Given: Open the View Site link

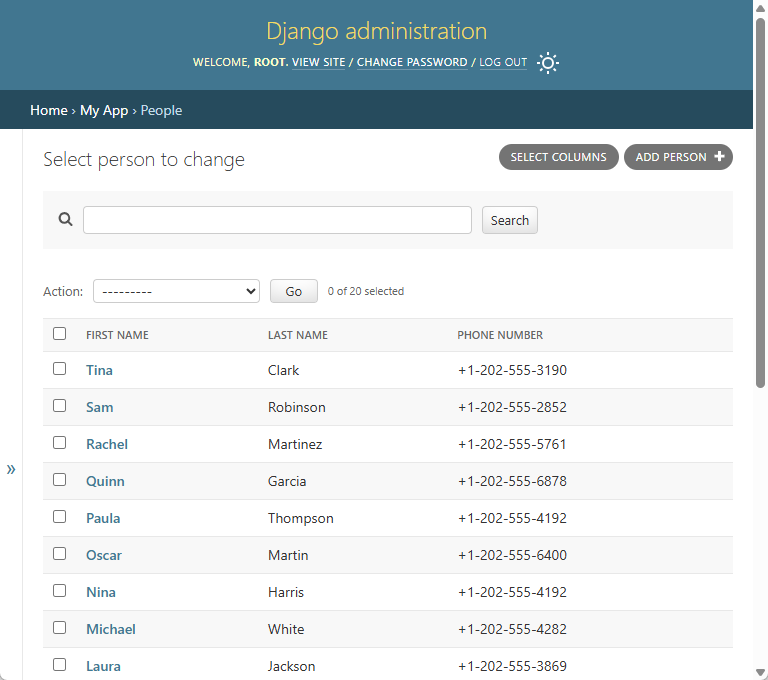Looking at the screenshot, I should pos(318,62).
